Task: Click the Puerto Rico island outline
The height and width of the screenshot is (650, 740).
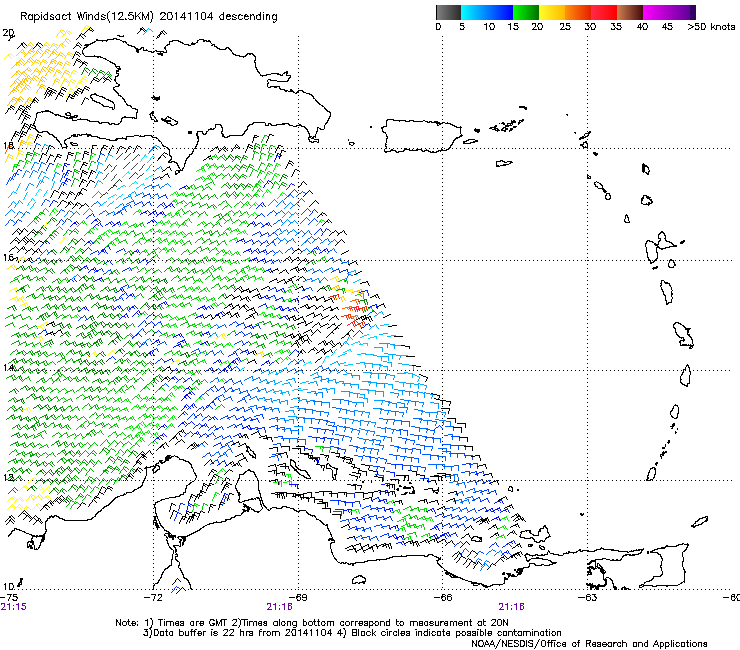Action: [421, 136]
